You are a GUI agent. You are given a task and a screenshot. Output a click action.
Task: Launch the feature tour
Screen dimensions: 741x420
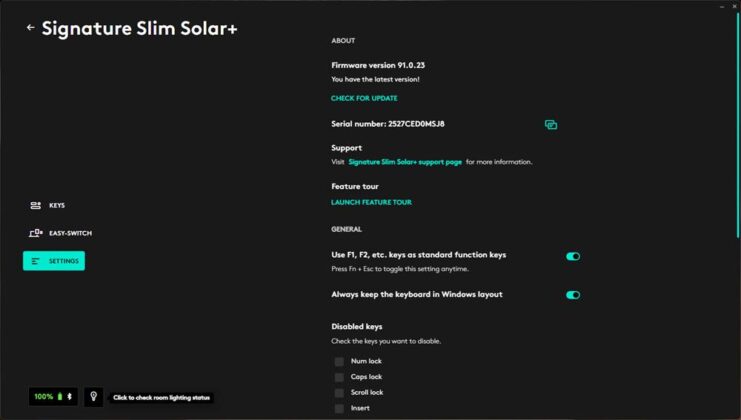click(371, 202)
